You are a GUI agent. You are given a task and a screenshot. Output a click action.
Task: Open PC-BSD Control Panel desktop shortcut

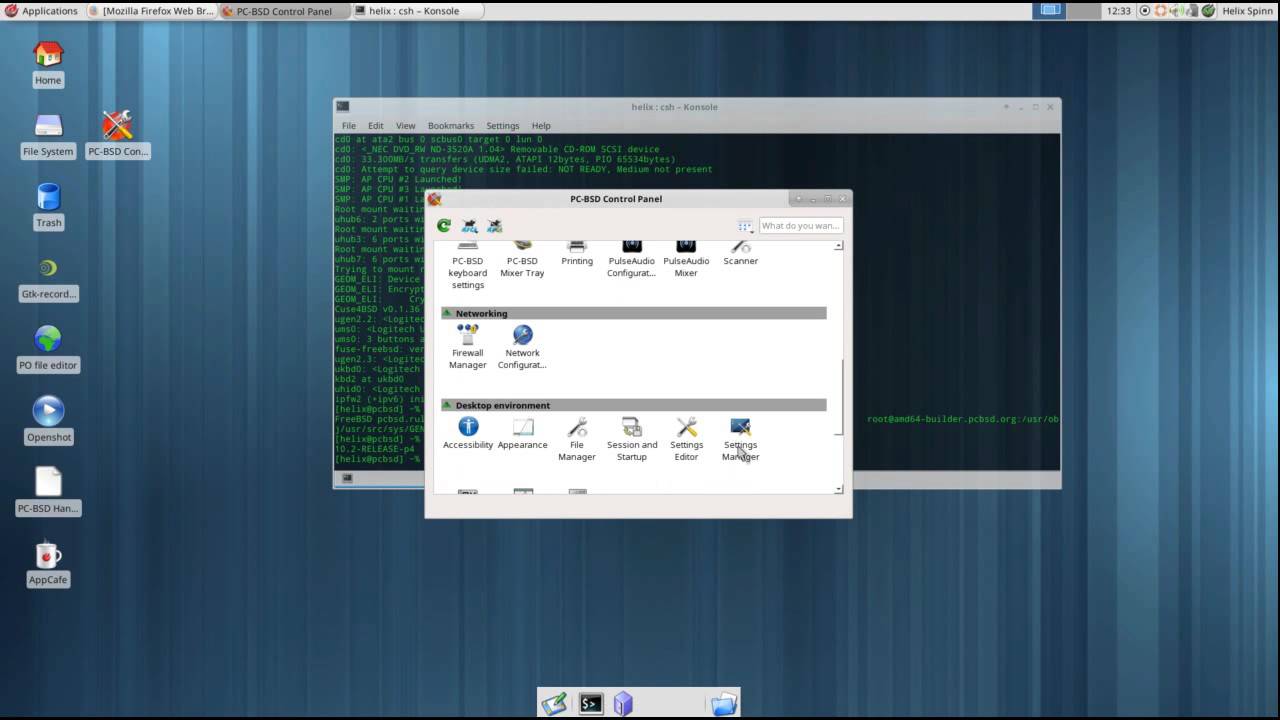[118, 135]
